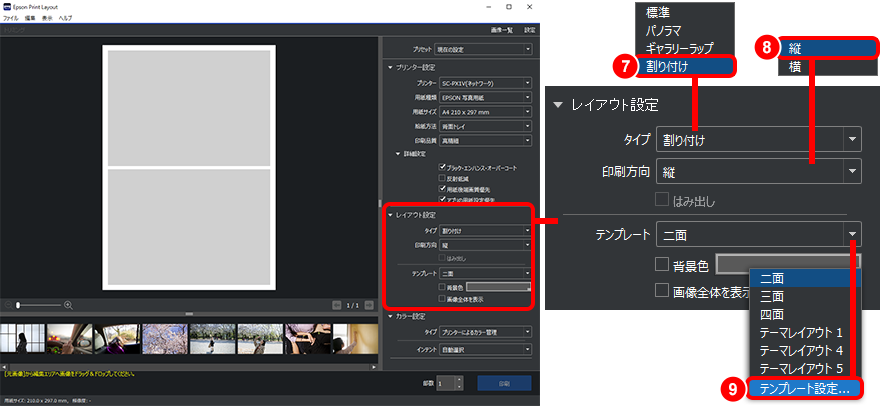
Task: Toggle ブラック・エンハンス・オーバーコート checkbox
Action: pos(442,167)
